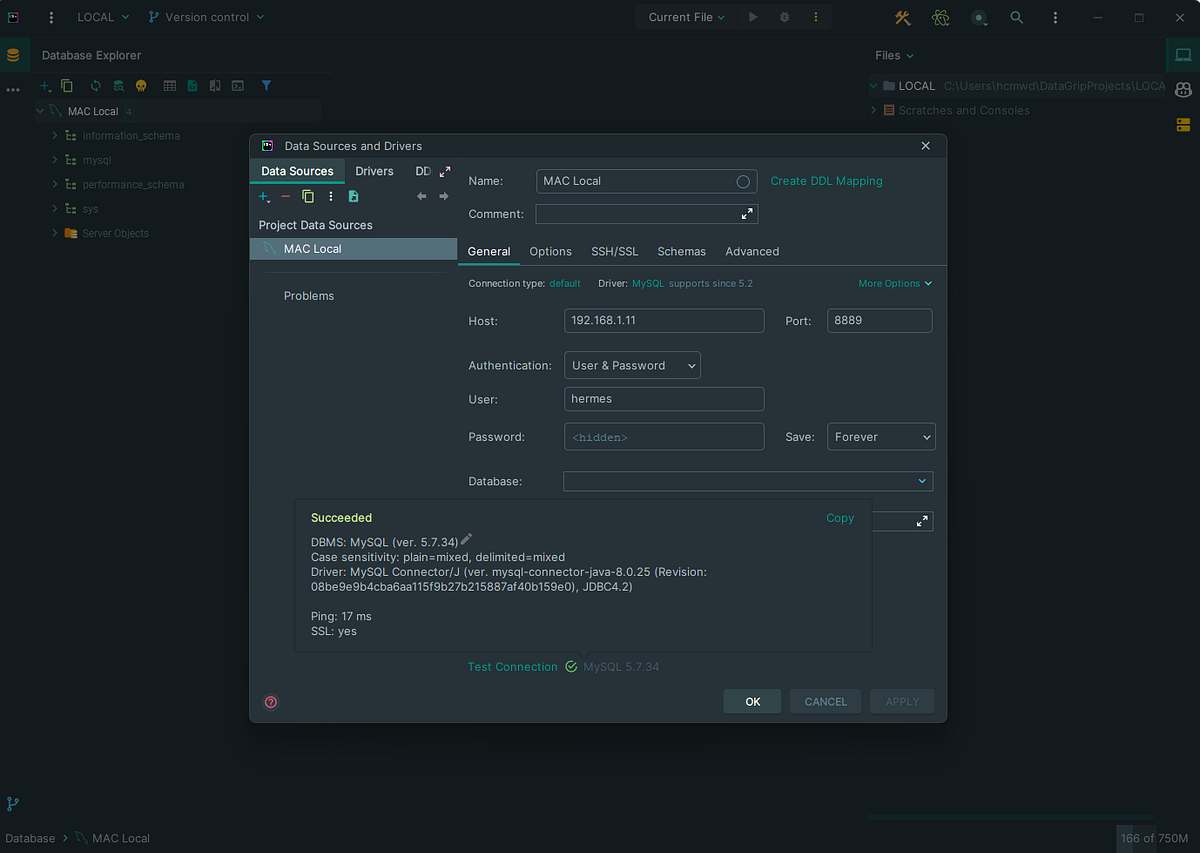
Task: Open the query console icon in Explorer toolbar
Action: tap(238, 86)
